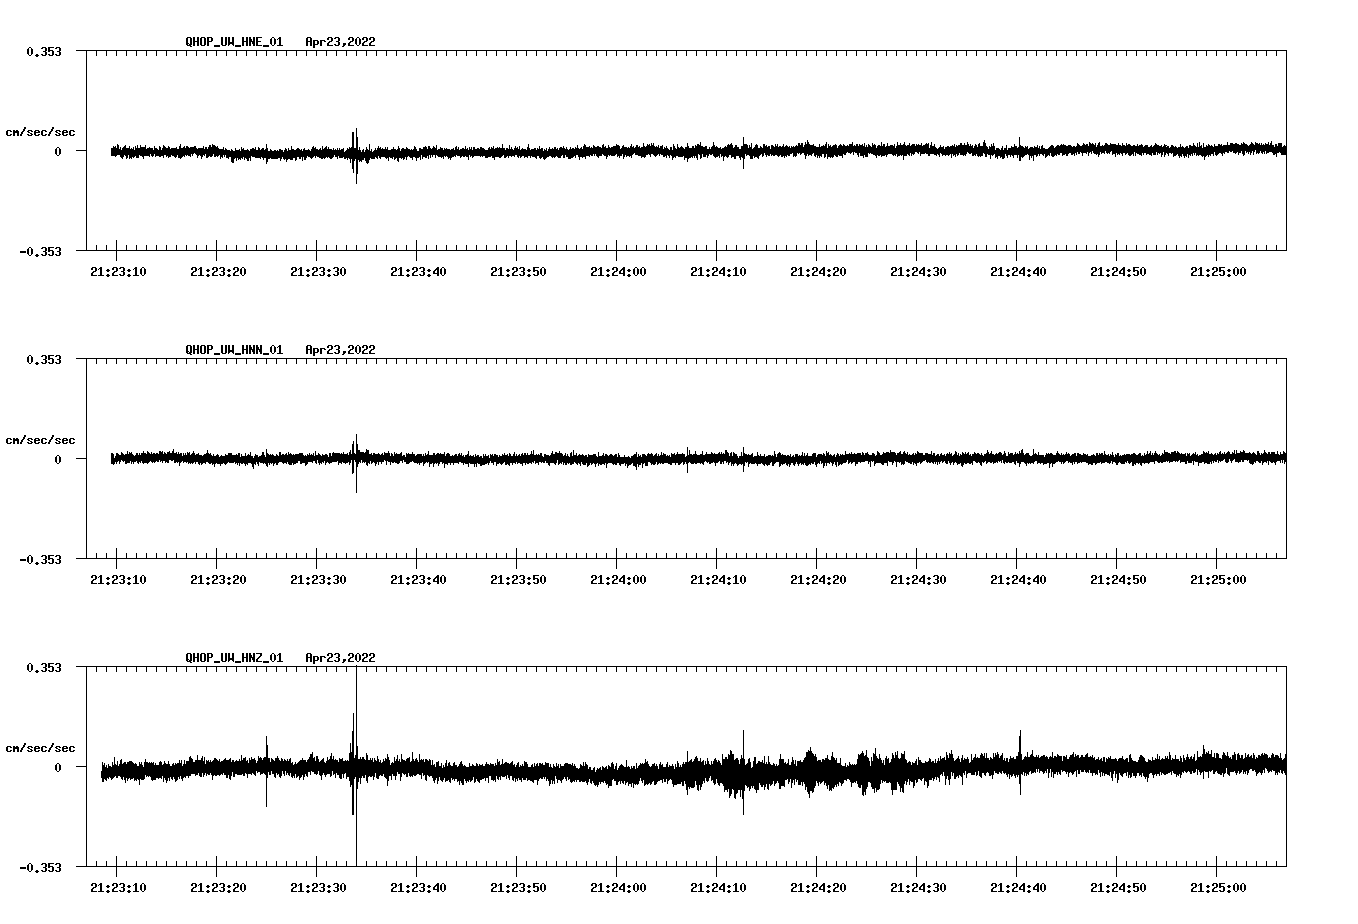Click the cm/sec/sec unit label on HNZ plot
The width and height of the screenshot is (1358, 924).
[40, 748]
